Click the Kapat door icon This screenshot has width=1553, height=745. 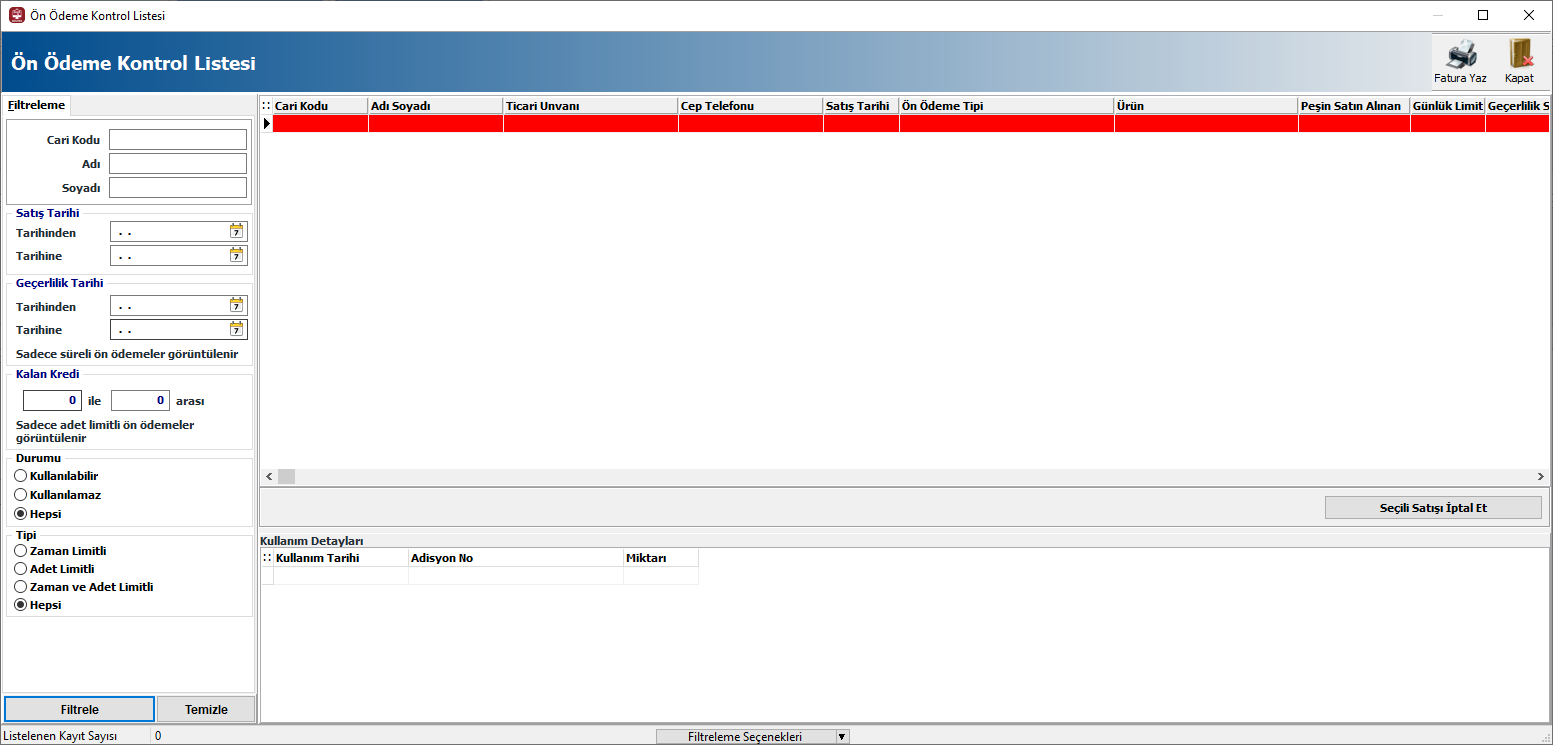pyautogui.click(x=1520, y=54)
